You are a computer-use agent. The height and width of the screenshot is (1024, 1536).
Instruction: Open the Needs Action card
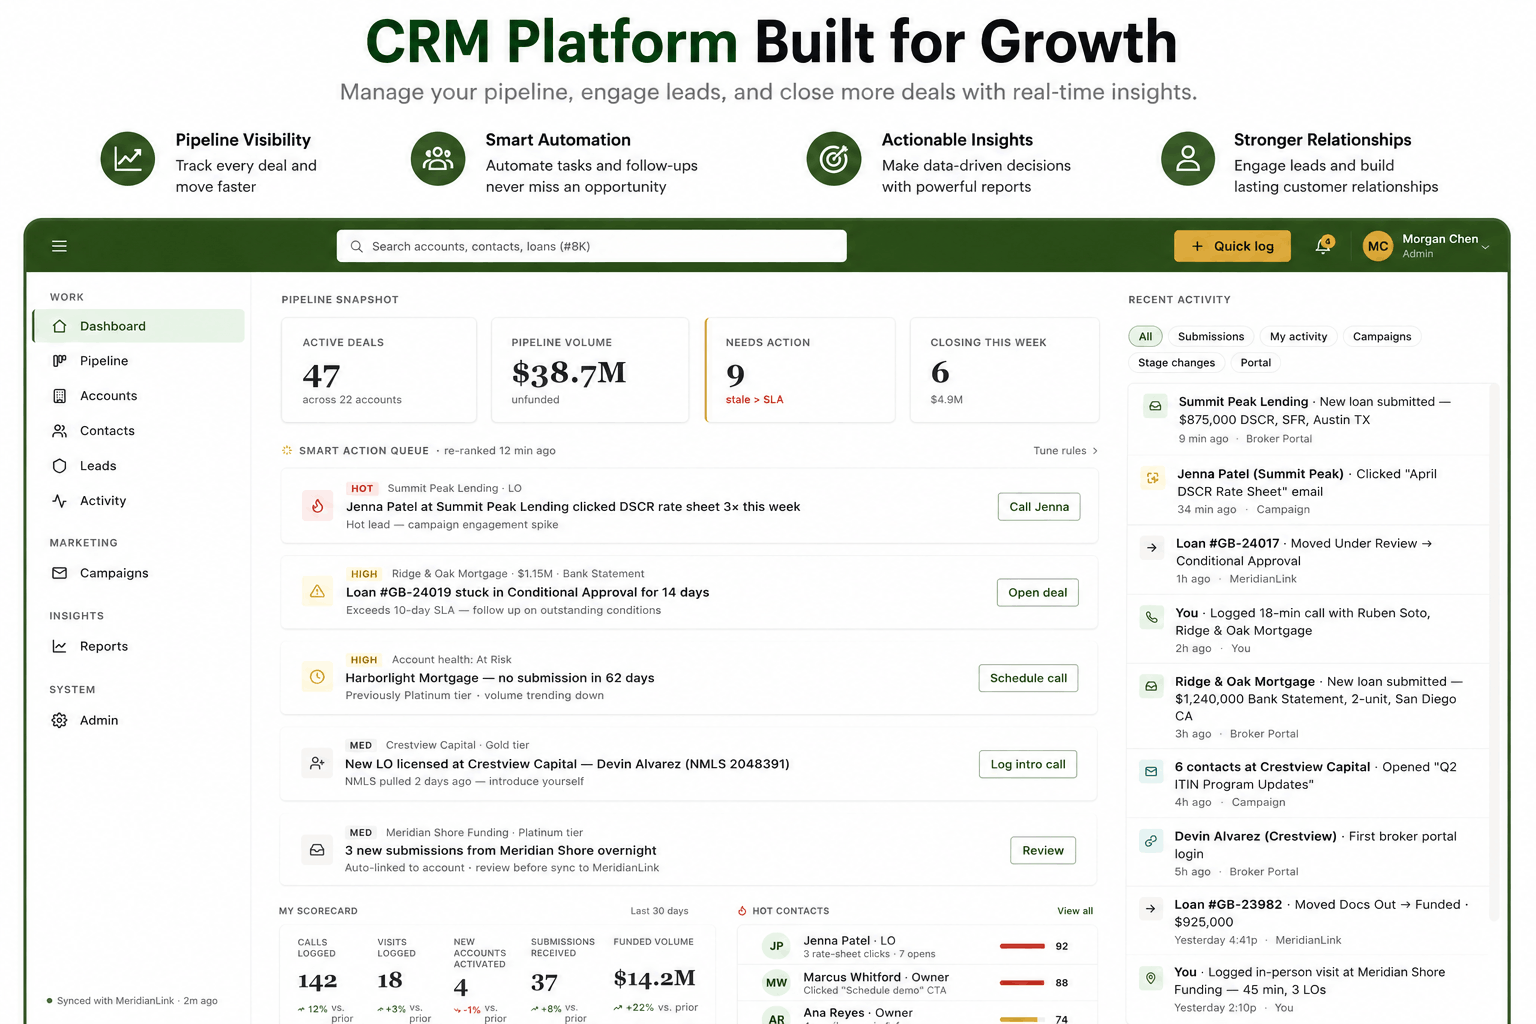pyautogui.click(x=799, y=370)
